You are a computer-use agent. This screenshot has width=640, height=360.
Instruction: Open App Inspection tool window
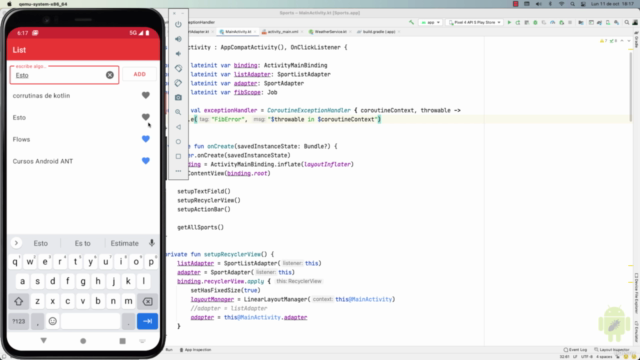tap(196, 350)
